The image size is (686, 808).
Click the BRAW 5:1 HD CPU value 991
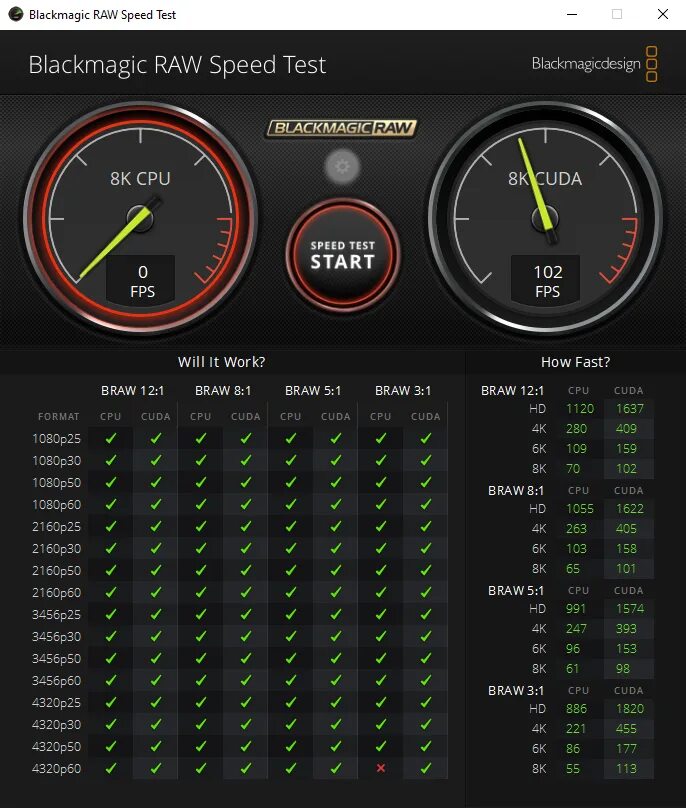576,609
